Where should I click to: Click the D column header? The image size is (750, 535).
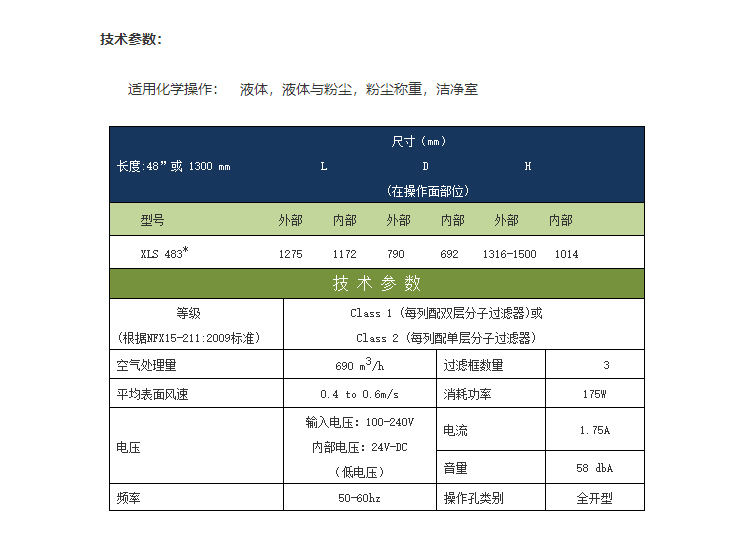click(x=425, y=166)
